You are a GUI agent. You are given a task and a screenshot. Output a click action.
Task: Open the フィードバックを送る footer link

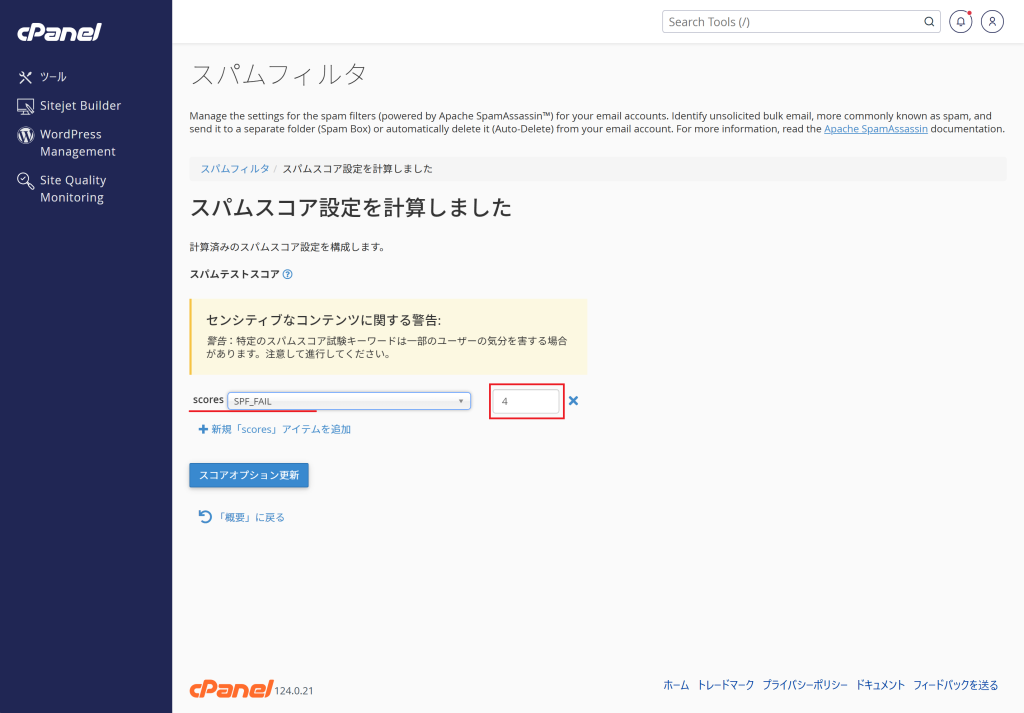955,685
